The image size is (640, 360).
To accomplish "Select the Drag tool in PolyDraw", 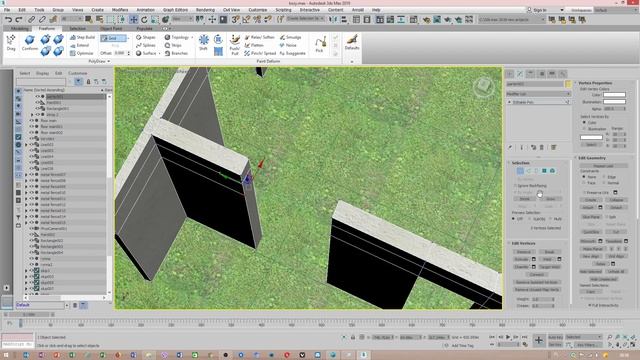I will [11, 43].
